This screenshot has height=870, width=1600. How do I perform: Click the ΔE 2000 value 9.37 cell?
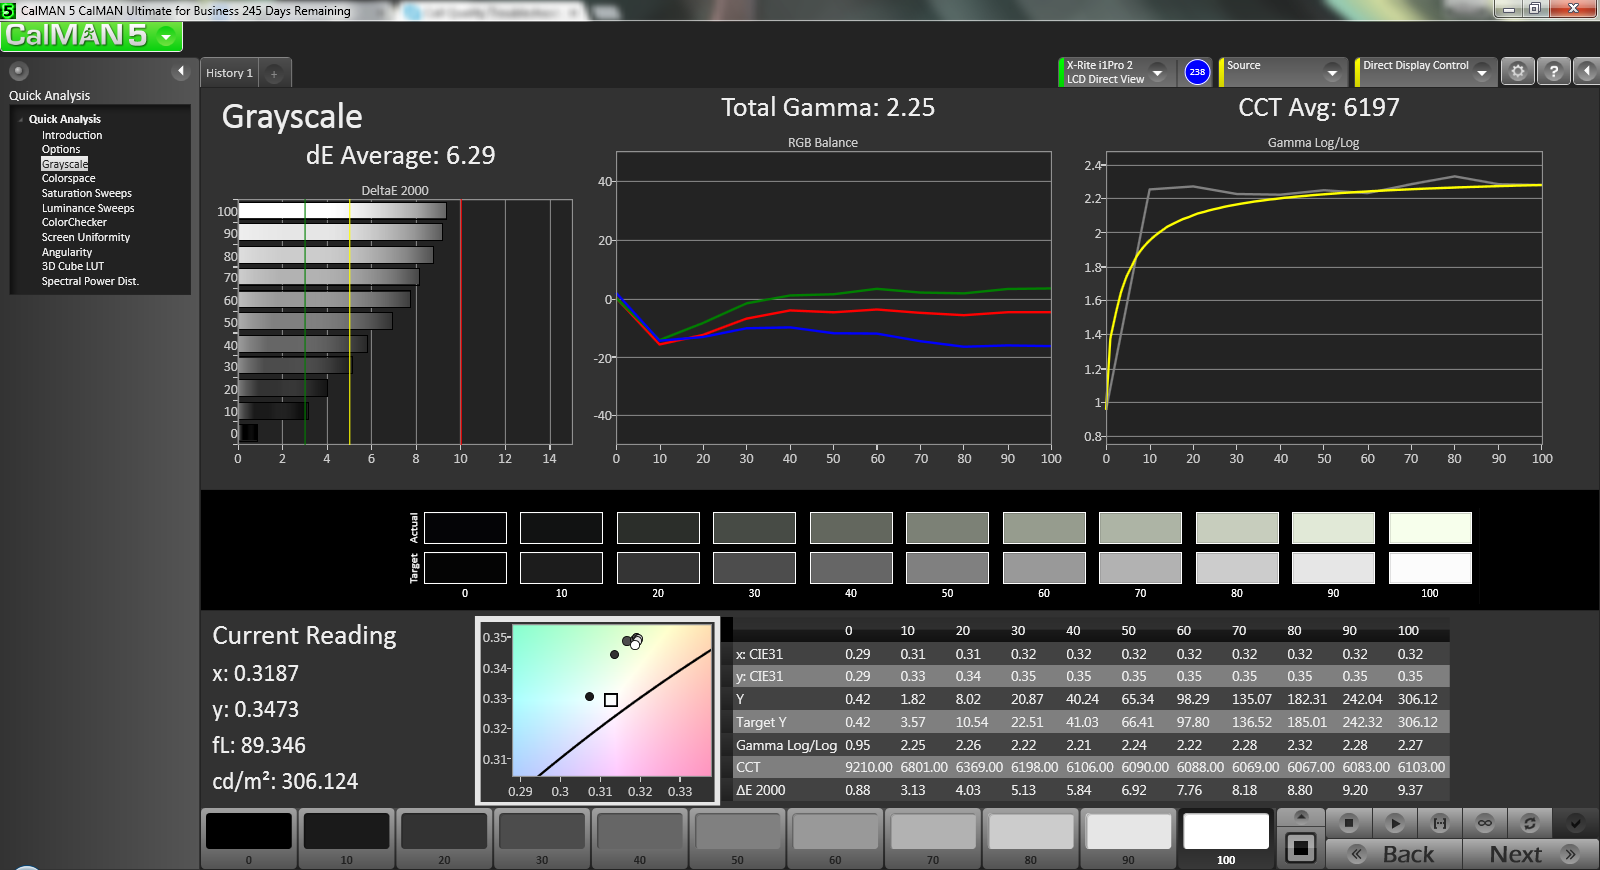1410,790
